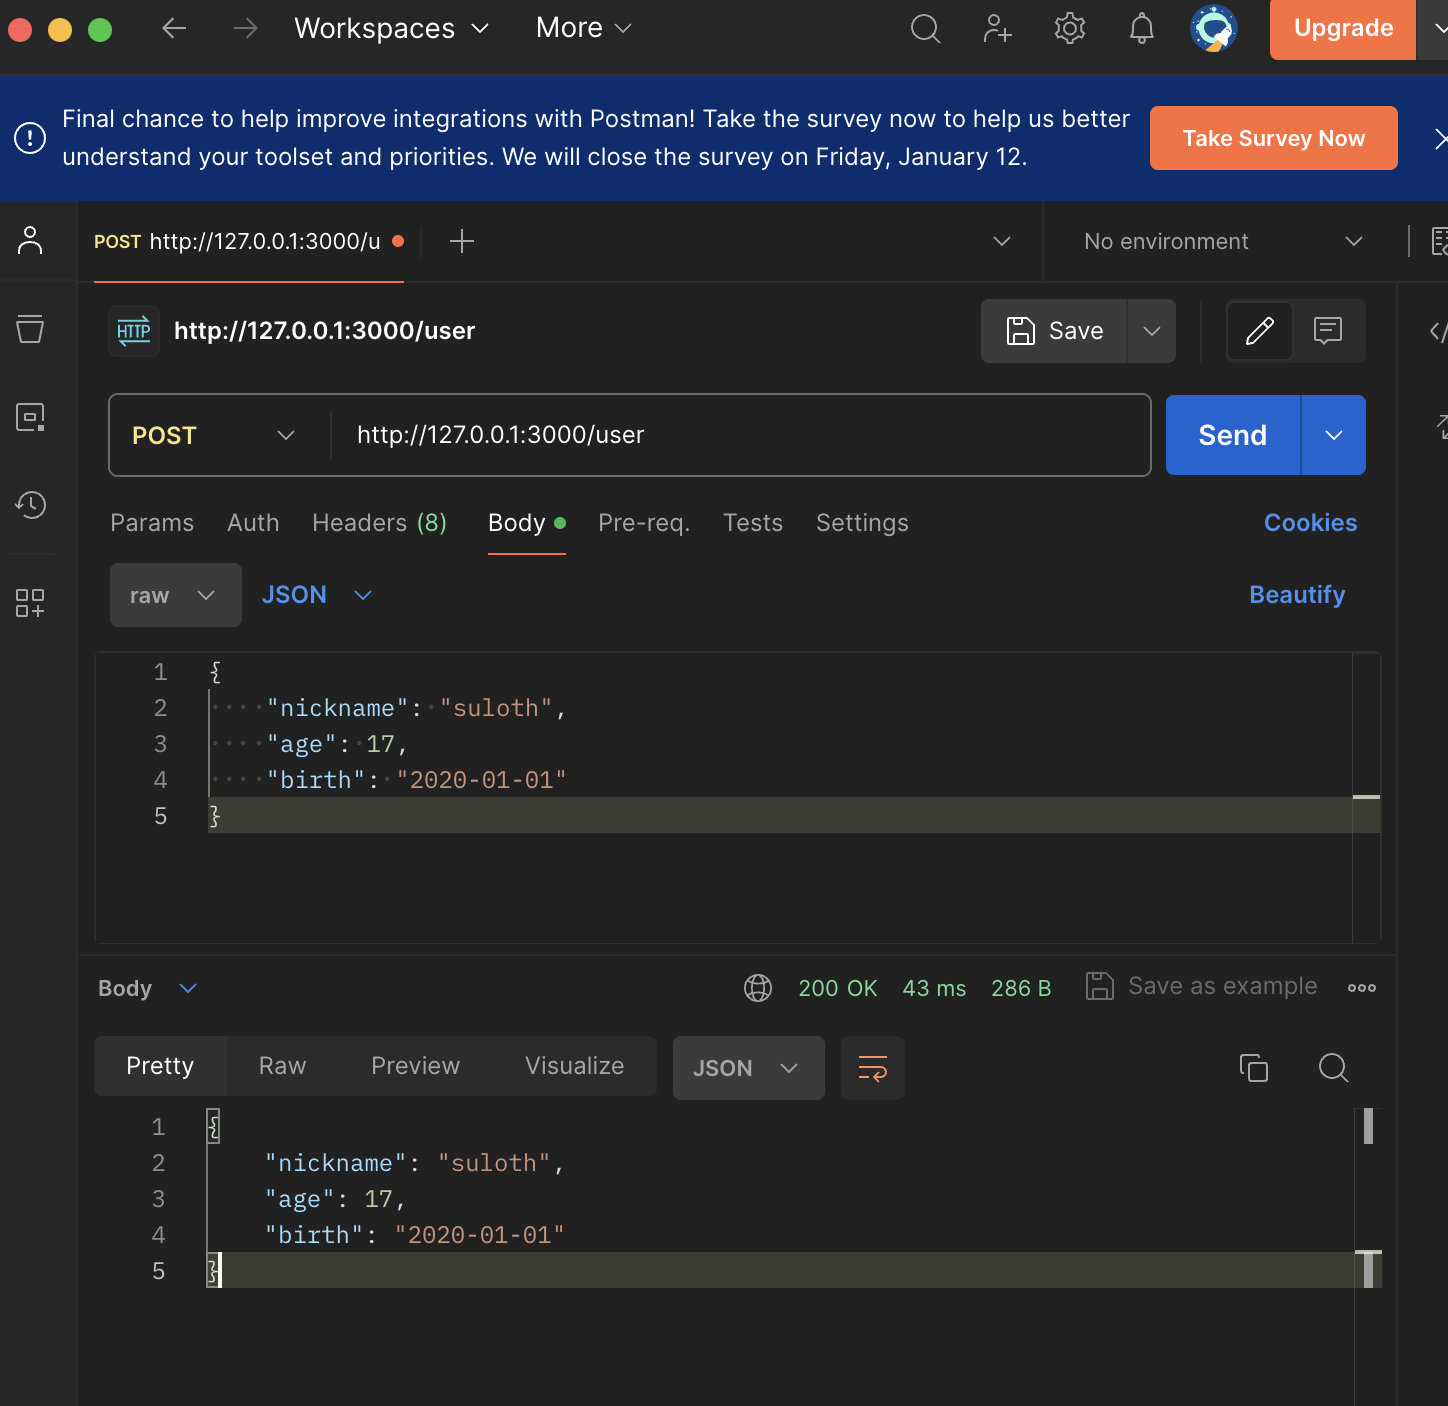Click the 200 OK status text
This screenshot has height=1406, width=1448.
point(837,988)
